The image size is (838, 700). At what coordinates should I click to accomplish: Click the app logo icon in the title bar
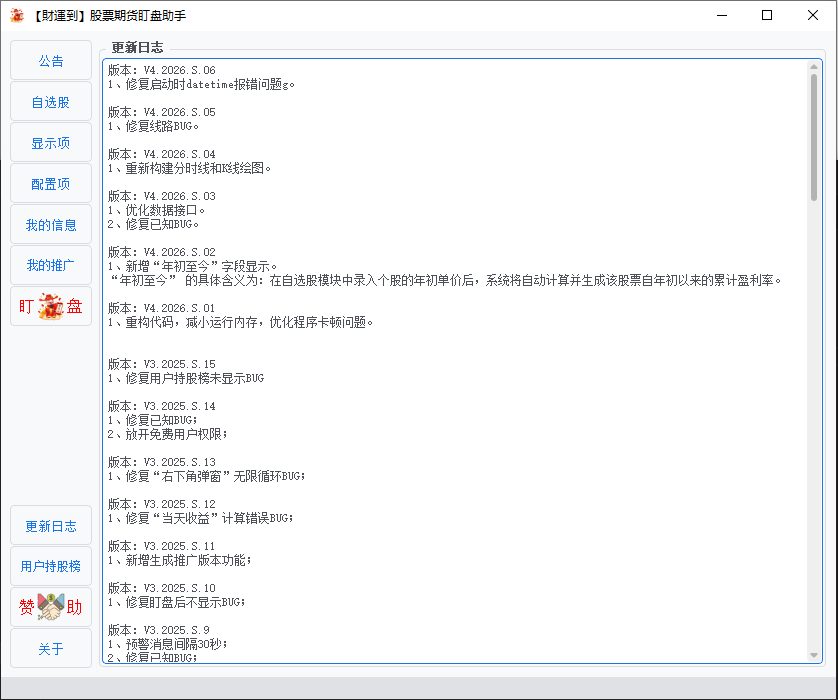tap(16, 15)
